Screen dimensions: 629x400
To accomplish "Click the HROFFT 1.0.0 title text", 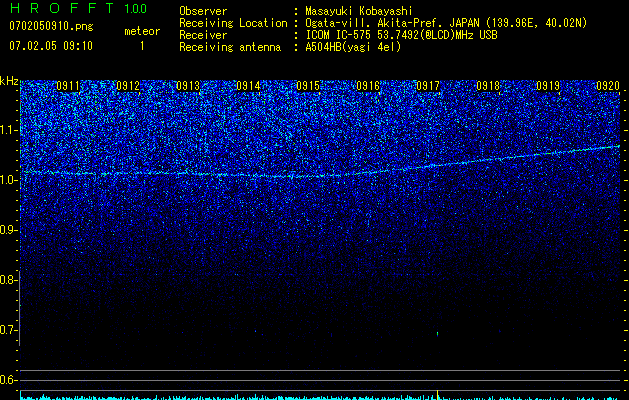I will (78, 8).
